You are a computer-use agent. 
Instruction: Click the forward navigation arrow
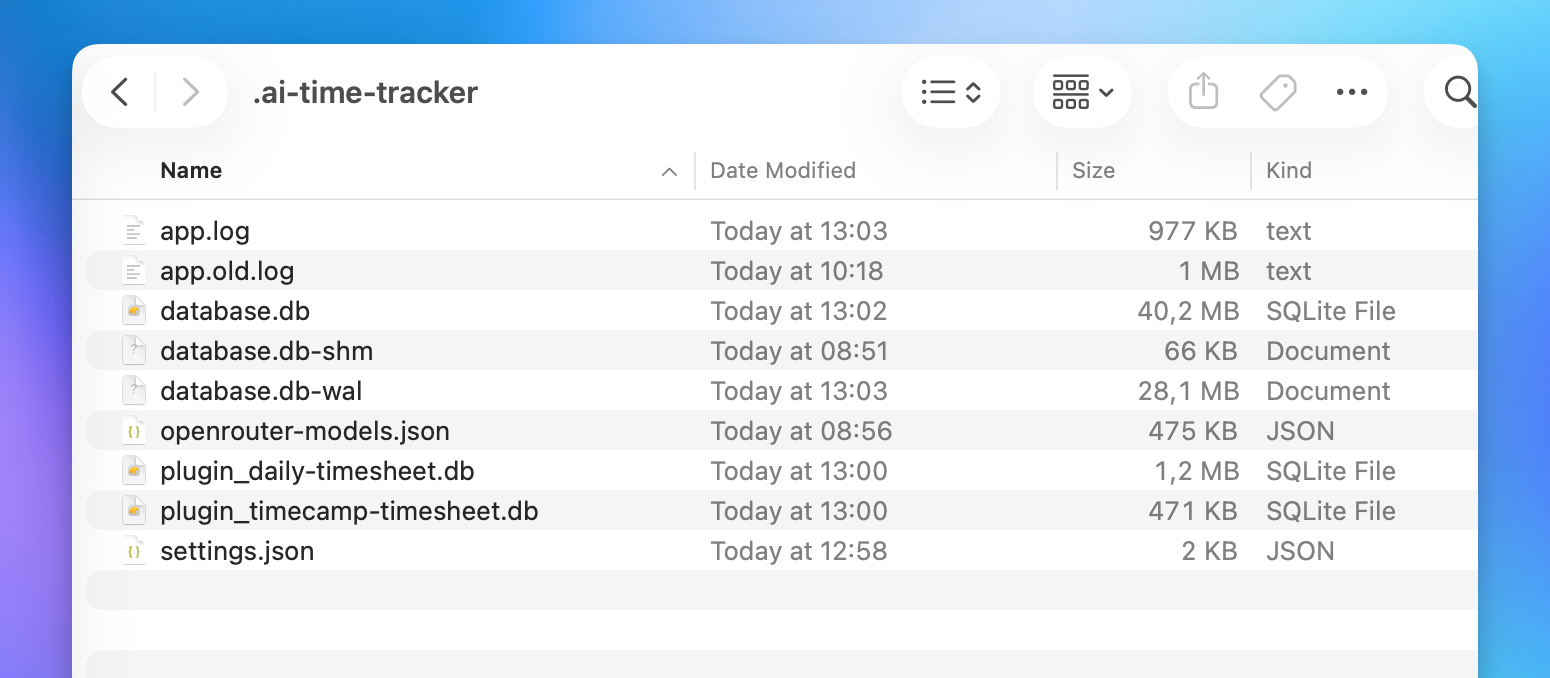[x=190, y=93]
